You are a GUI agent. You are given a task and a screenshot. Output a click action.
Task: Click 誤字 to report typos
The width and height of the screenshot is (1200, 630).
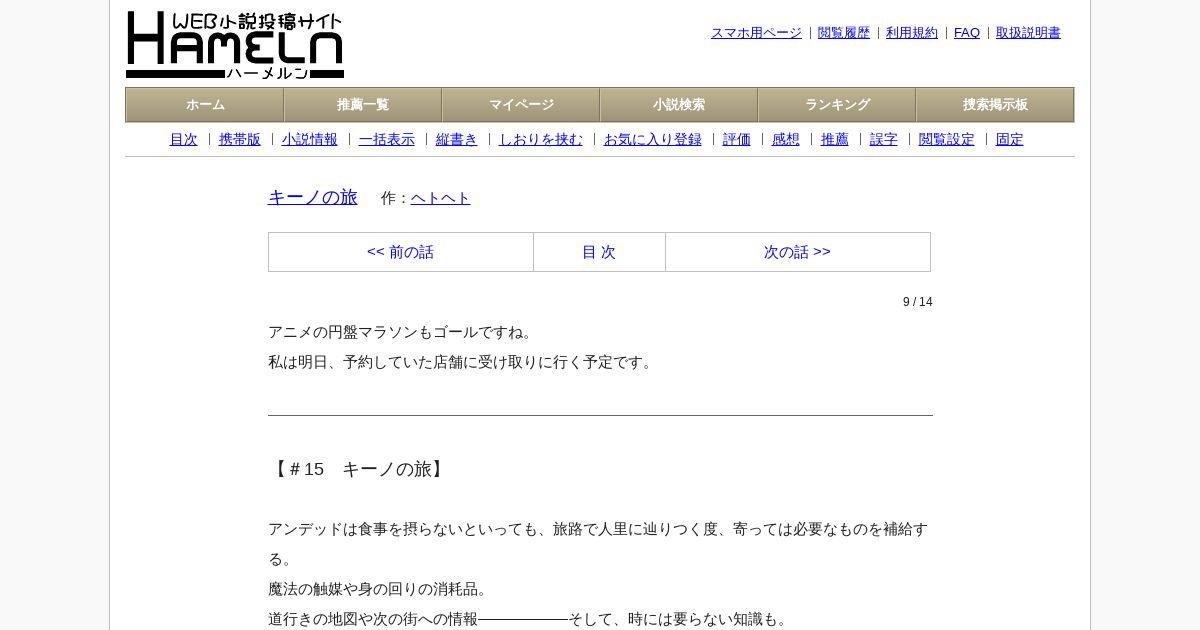tap(884, 140)
